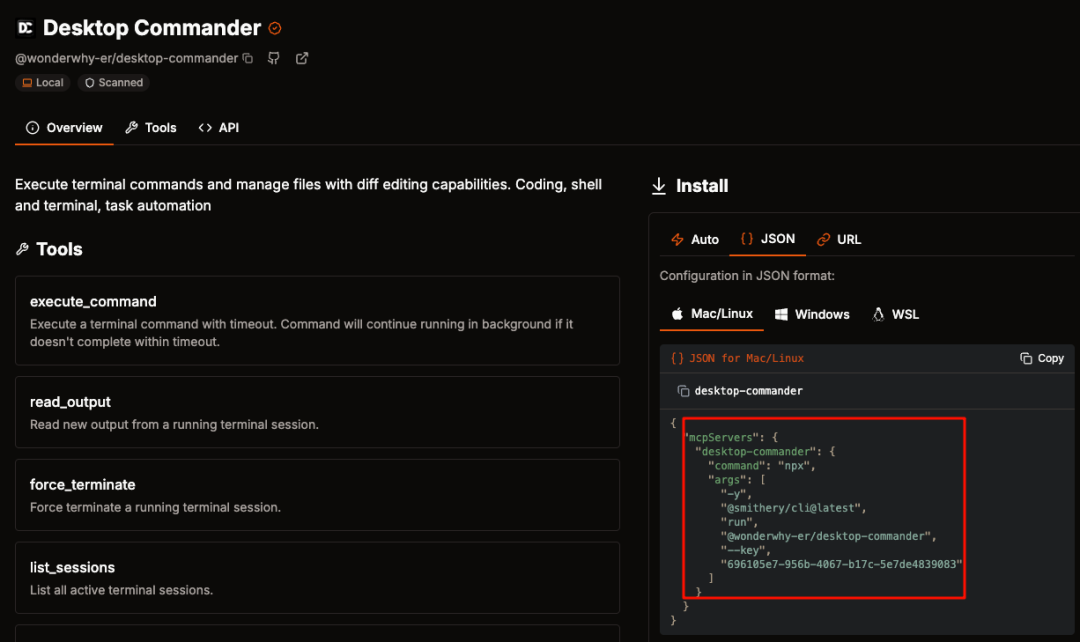Image resolution: width=1080 pixels, height=642 pixels.
Task: Switch to the API tab
Action: click(x=219, y=128)
